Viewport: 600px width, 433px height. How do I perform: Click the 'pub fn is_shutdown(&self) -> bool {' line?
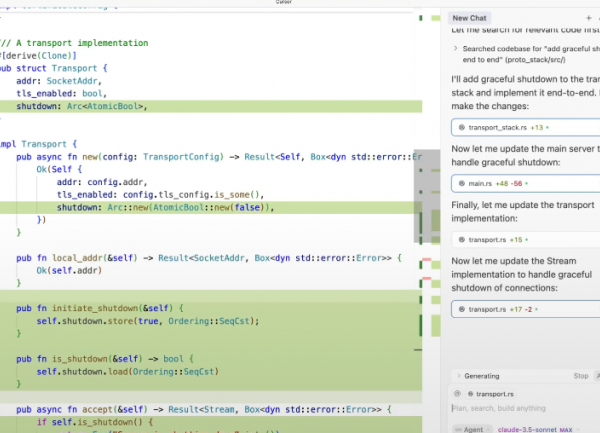tap(105, 359)
